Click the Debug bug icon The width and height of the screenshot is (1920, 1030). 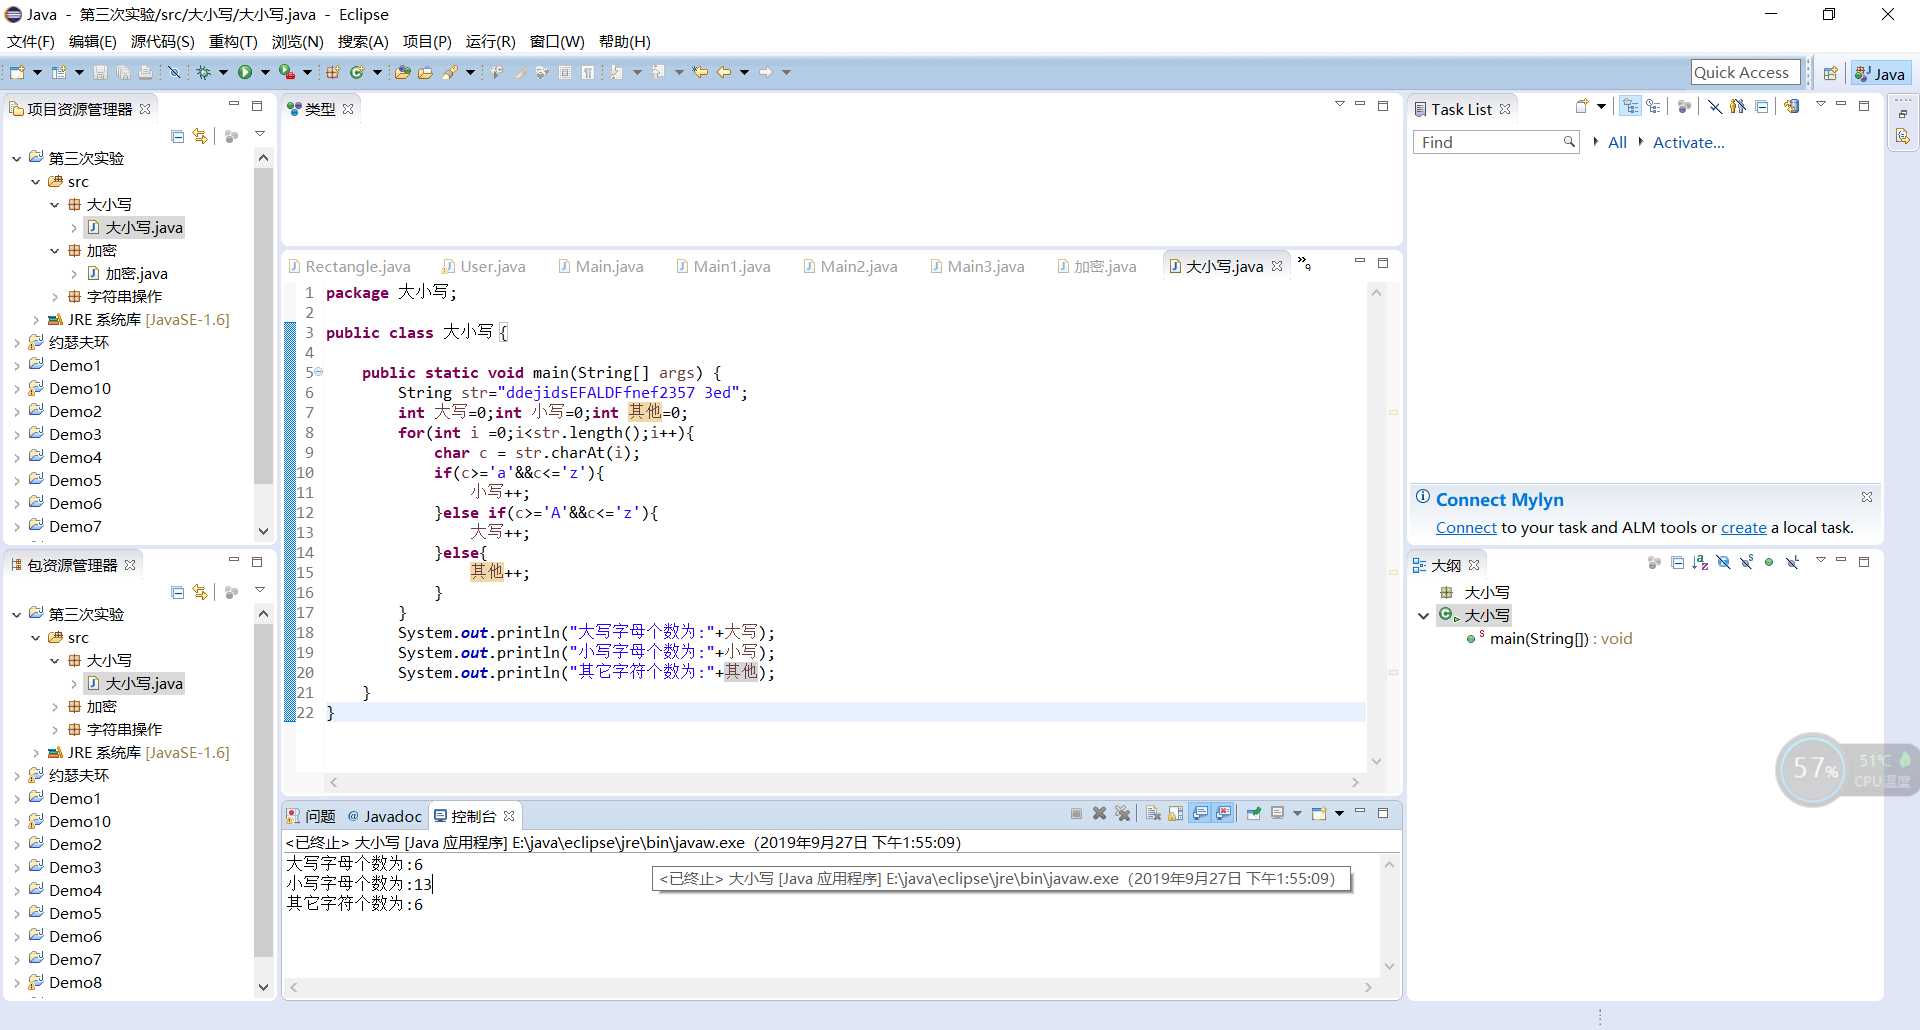tap(203, 72)
